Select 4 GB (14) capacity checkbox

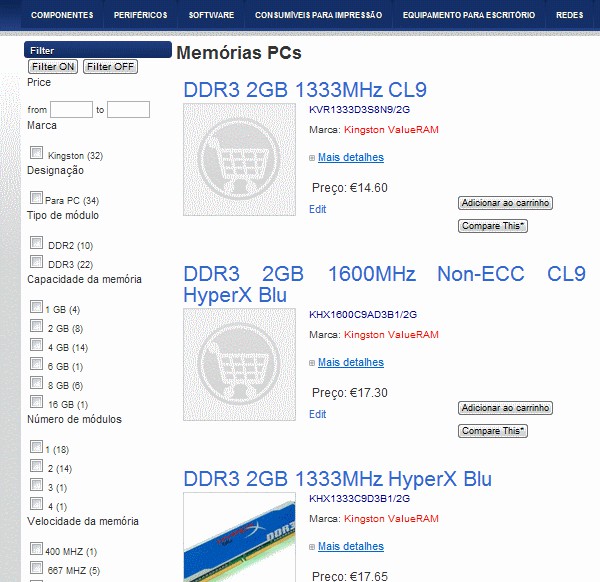coord(36,344)
